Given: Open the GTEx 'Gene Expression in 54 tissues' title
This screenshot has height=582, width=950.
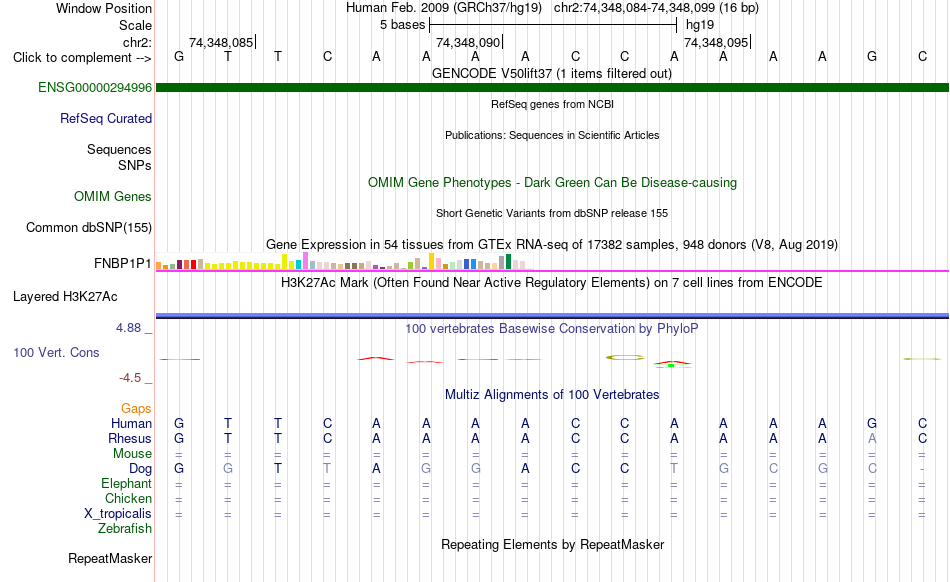Looking at the screenshot, I should coord(552,245).
